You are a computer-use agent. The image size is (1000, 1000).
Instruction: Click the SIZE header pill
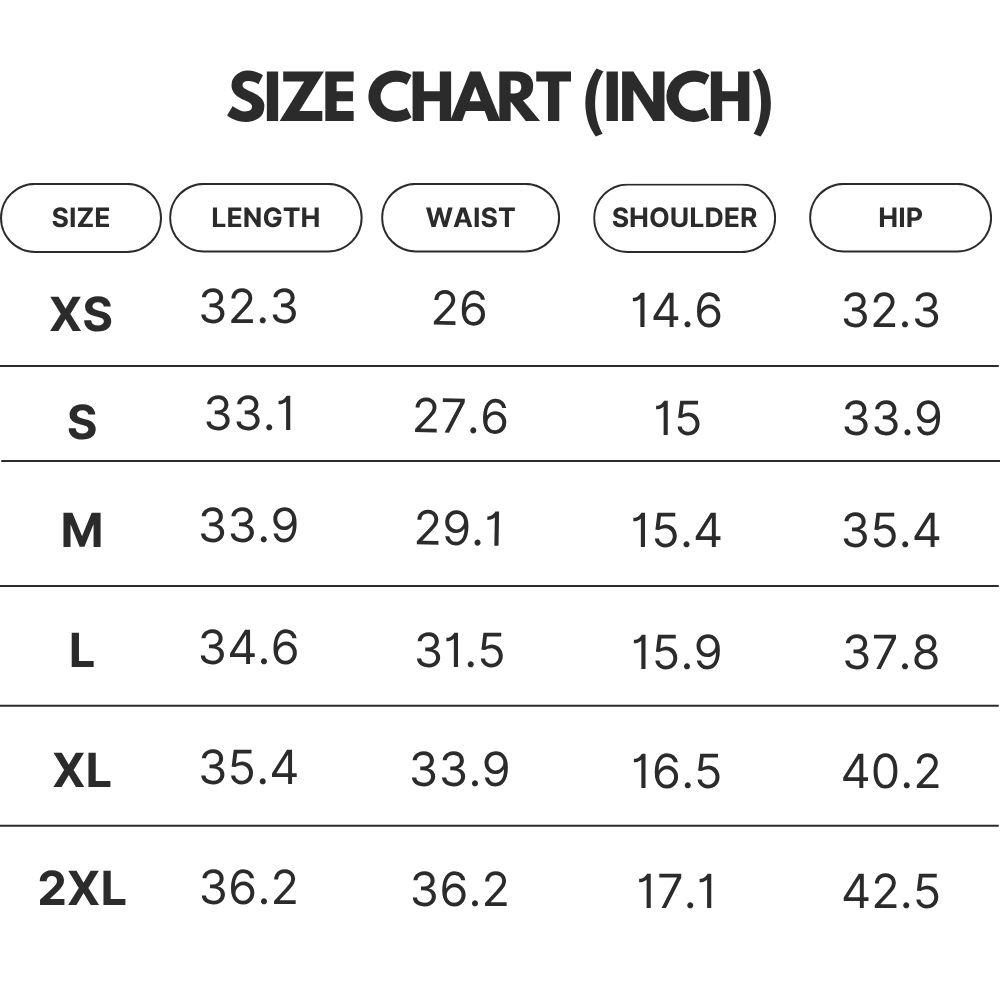tap(81, 218)
